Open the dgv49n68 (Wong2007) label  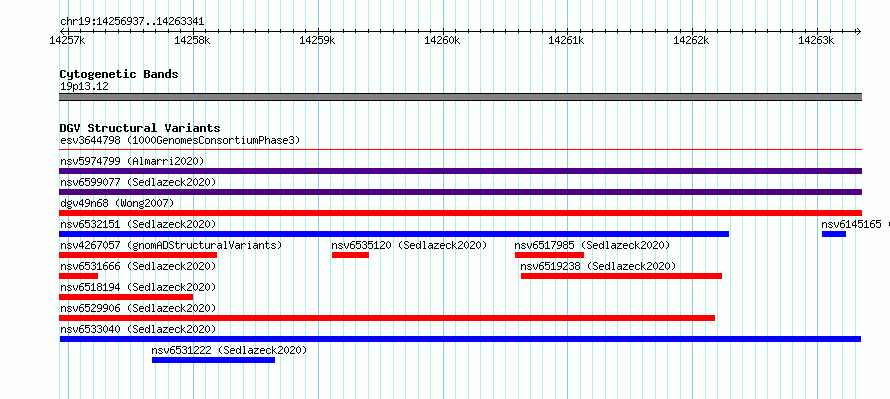click(x=117, y=203)
